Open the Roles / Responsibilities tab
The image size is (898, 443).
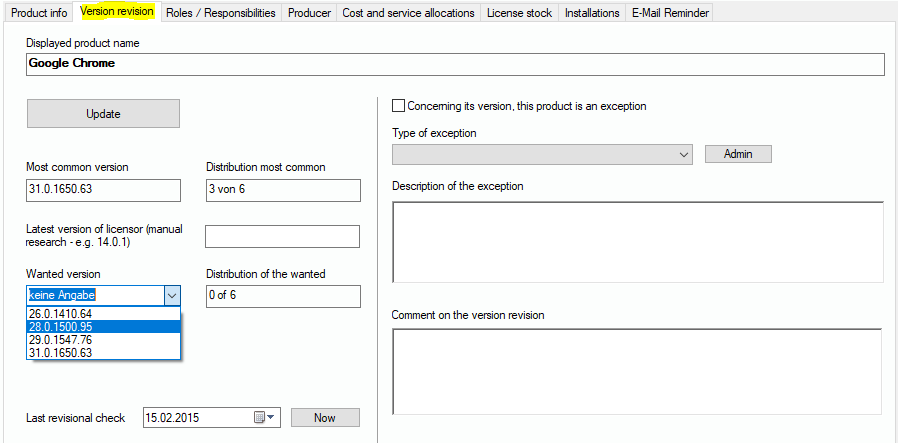pos(219,13)
